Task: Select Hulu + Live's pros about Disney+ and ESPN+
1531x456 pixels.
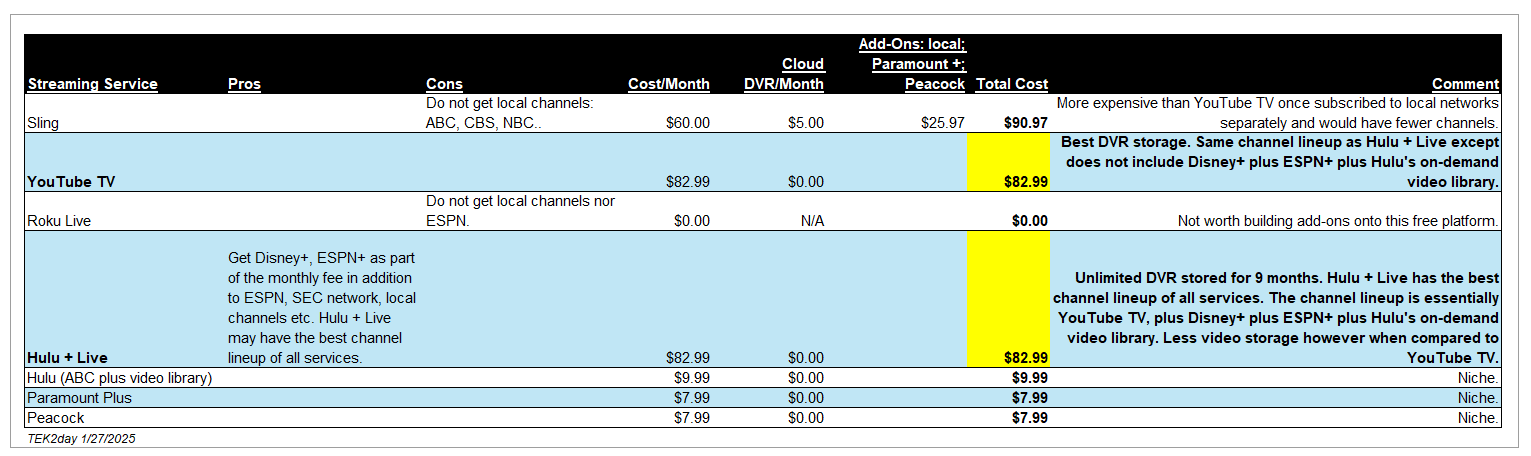Action: tap(322, 309)
